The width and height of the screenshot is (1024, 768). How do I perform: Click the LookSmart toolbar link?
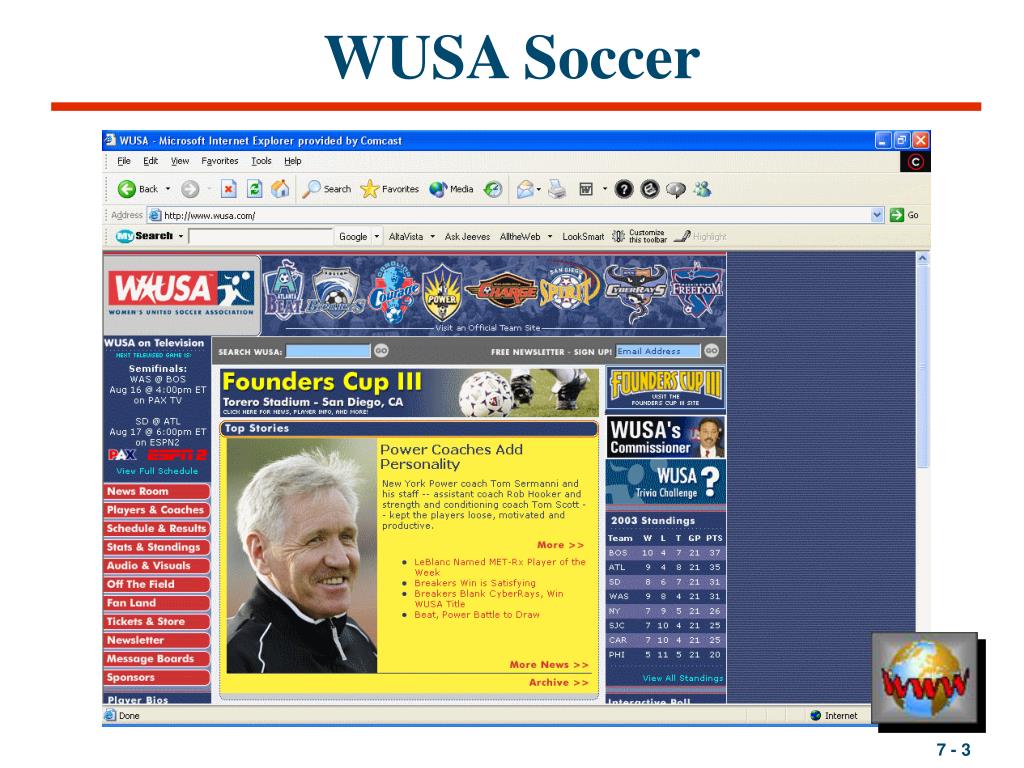click(583, 236)
